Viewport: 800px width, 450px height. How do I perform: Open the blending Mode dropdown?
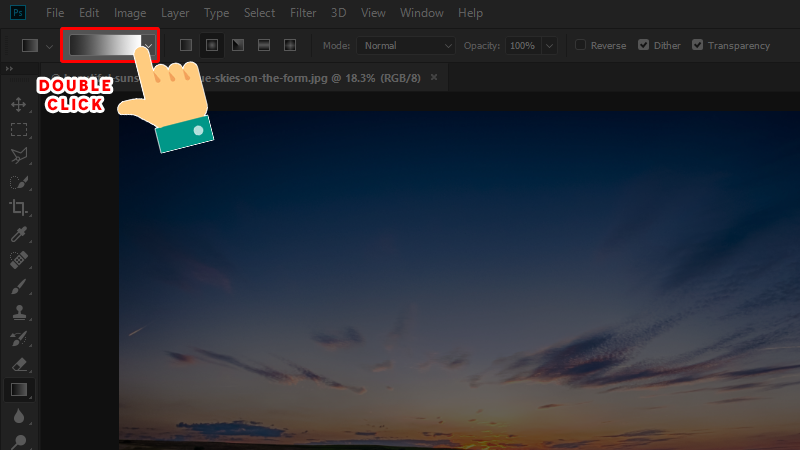coord(406,46)
